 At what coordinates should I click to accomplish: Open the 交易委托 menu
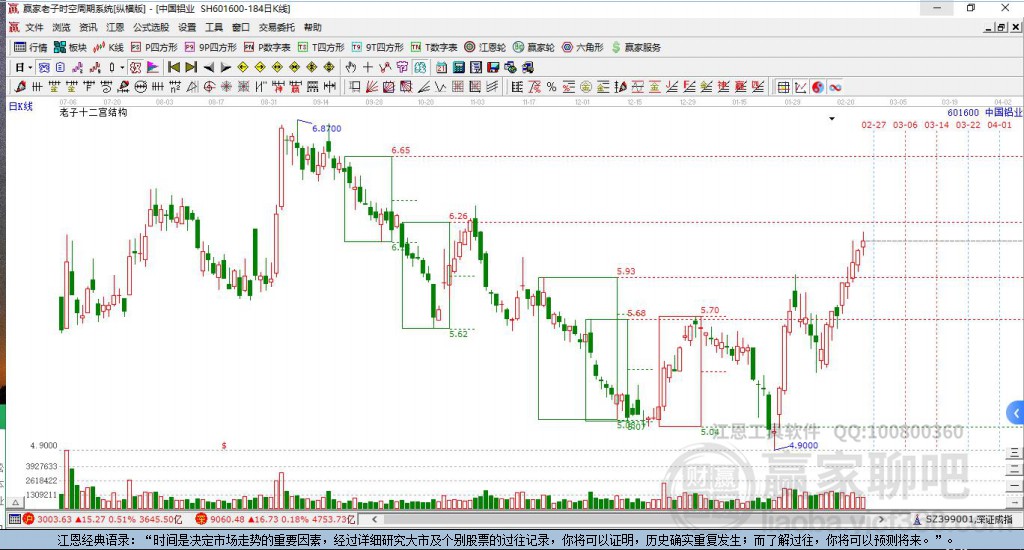[x=276, y=27]
